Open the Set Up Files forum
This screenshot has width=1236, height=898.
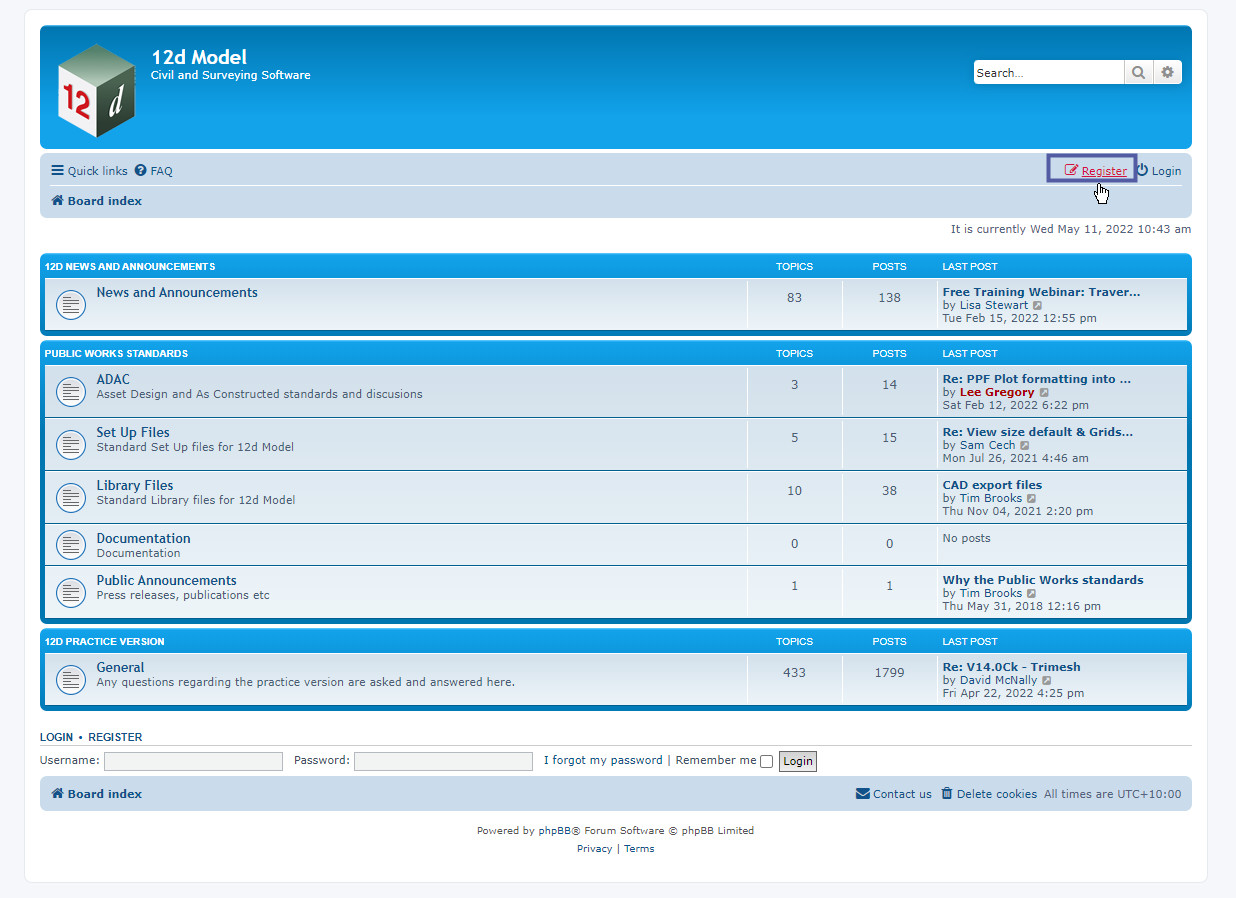point(133,433)
